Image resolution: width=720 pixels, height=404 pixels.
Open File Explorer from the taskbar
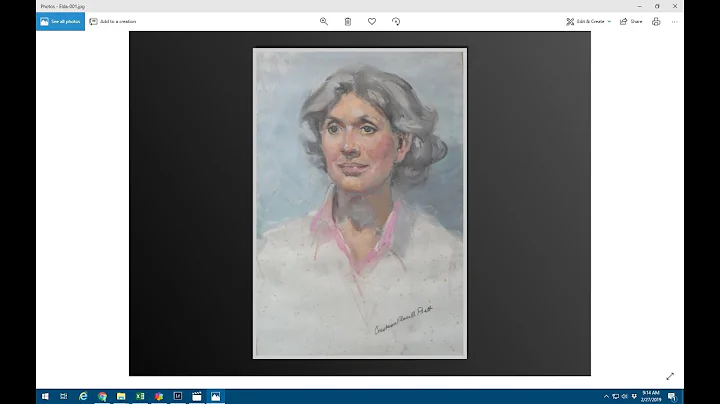coord(121,396)
